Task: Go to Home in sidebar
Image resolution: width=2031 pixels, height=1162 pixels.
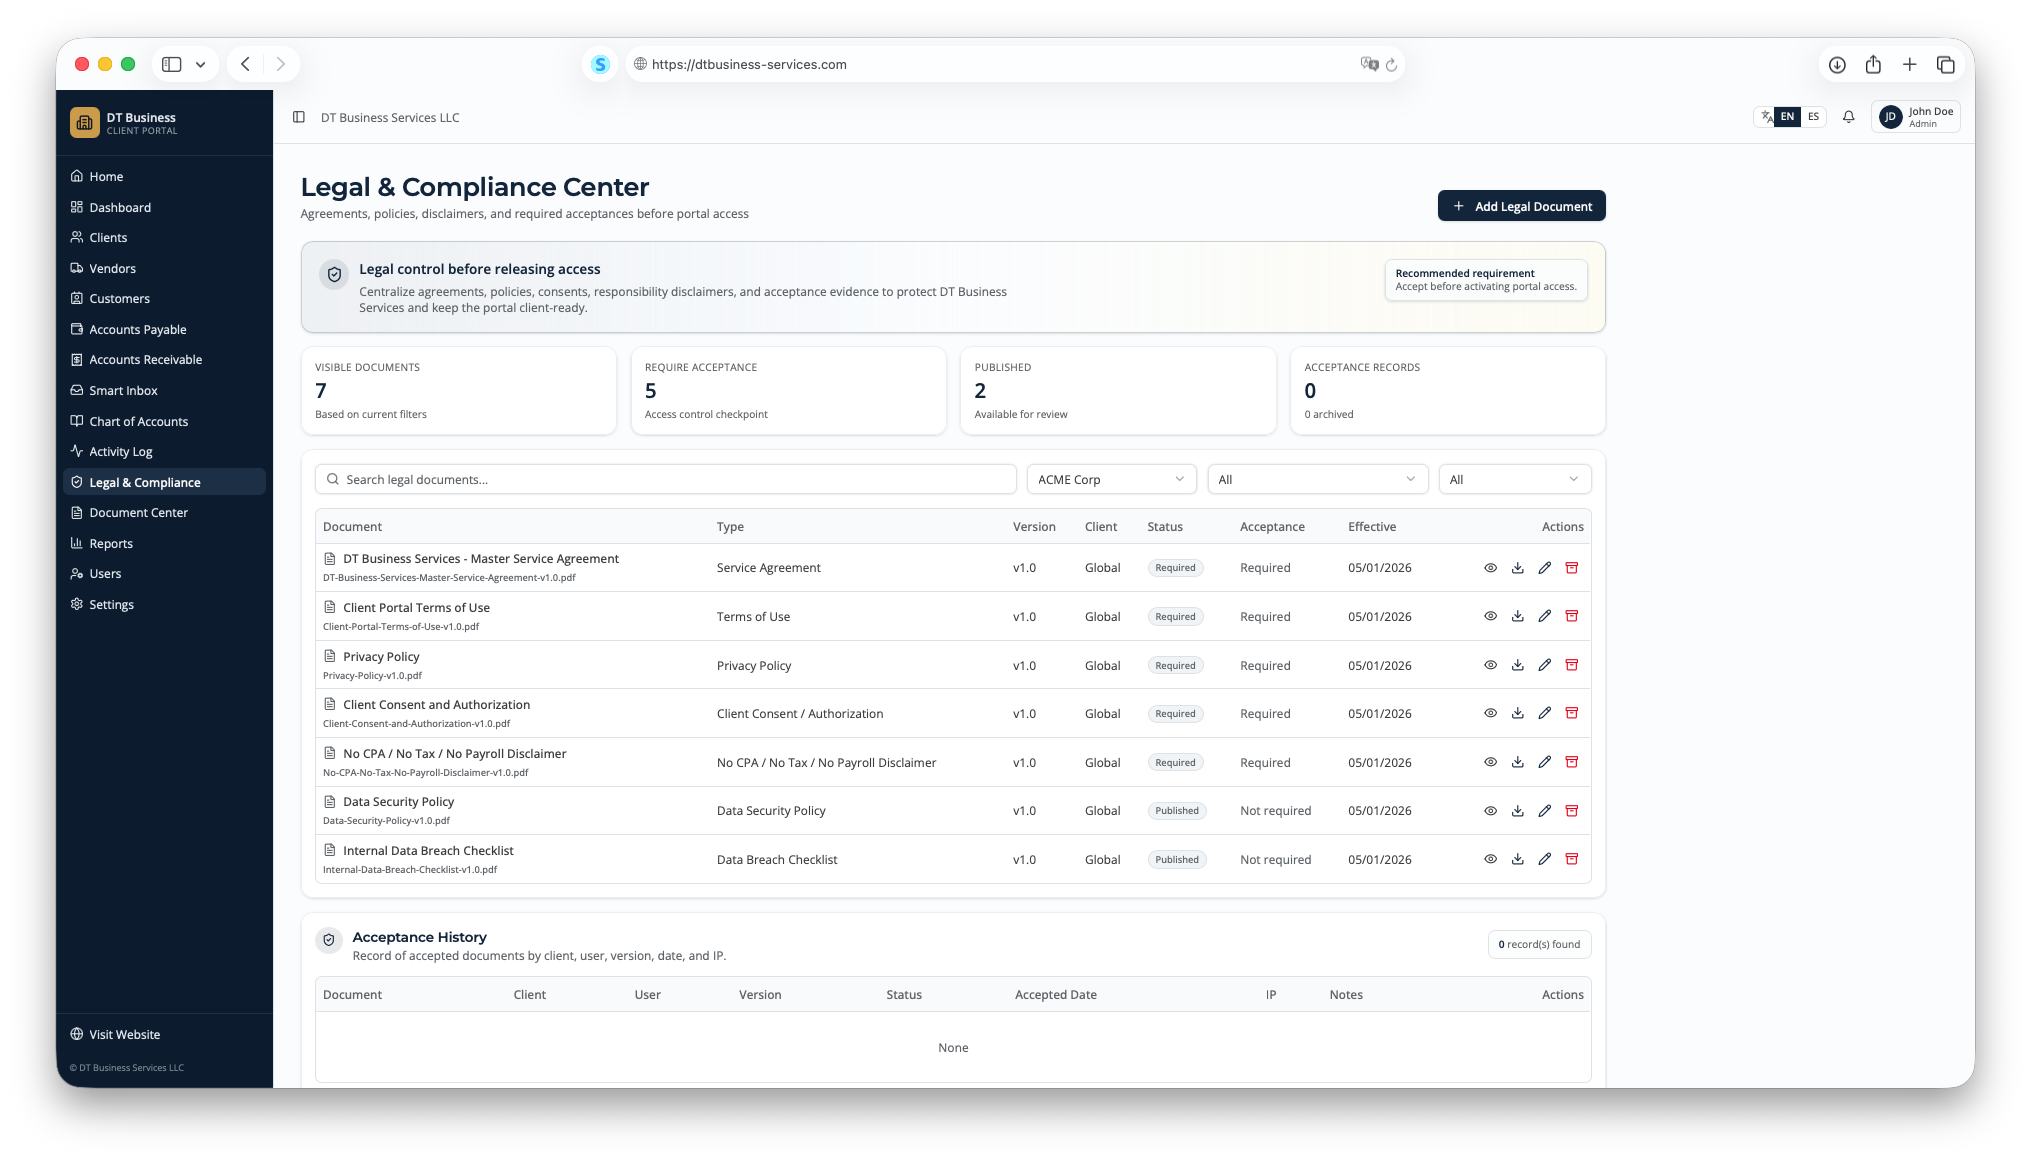Action: tap(164, 177)
